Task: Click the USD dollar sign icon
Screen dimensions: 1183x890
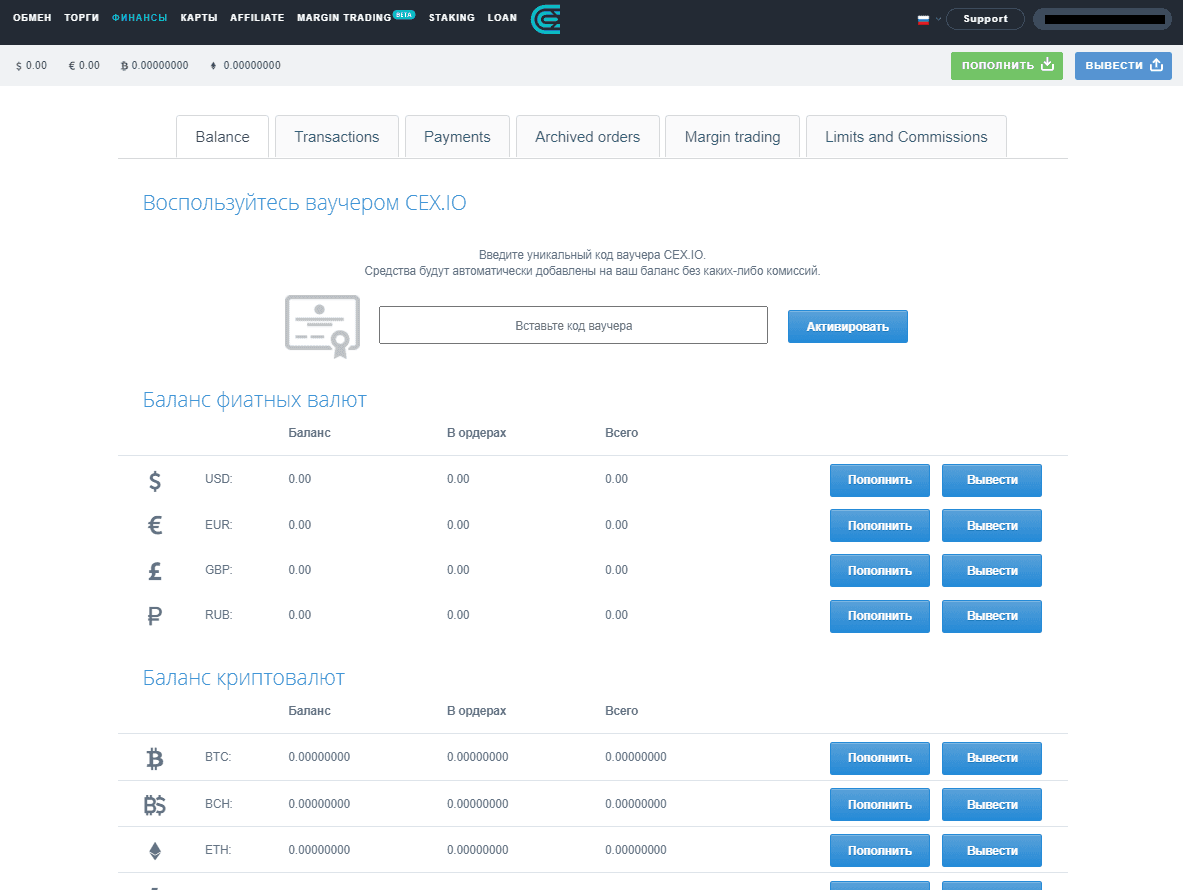Action: coord(155,480)
